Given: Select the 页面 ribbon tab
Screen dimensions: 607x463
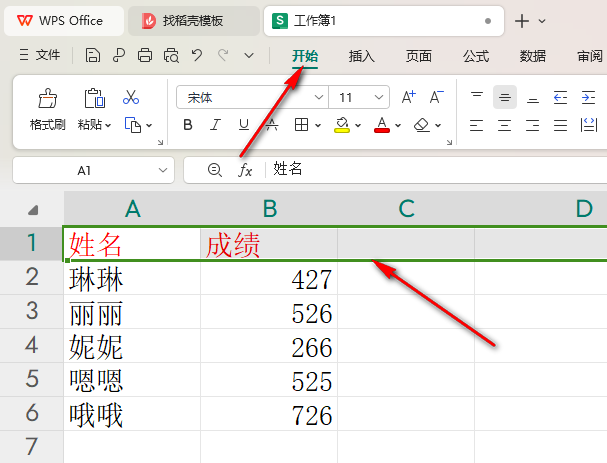Looking at the screenshot, I should pos(418,56).
